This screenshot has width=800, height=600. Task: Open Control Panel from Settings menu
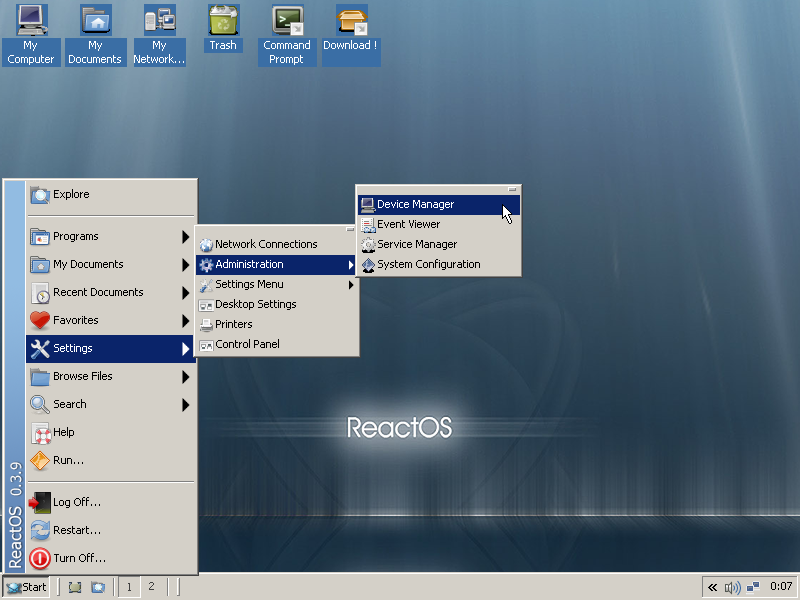point(247,345)
